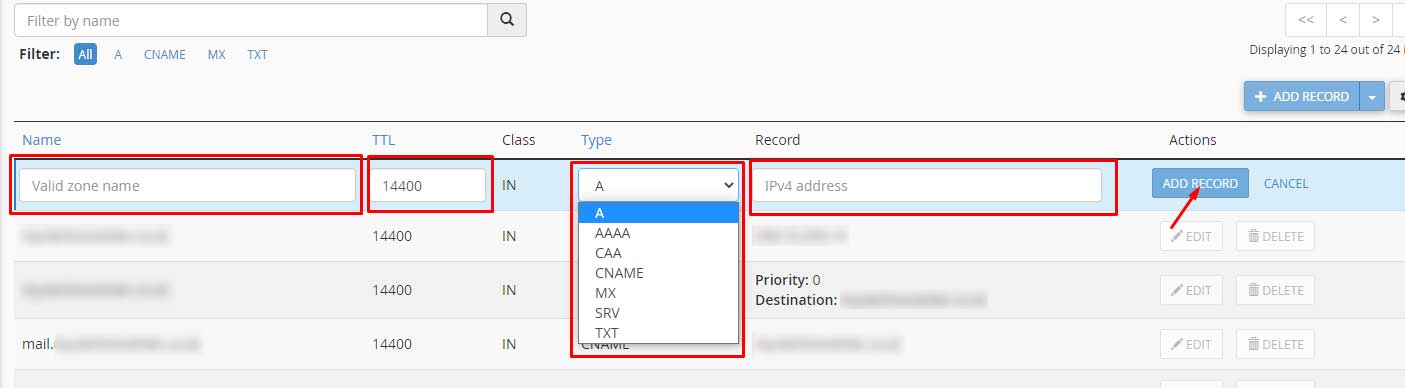Cancel the new record row

pyautogui.click(x=1286, y=183)
